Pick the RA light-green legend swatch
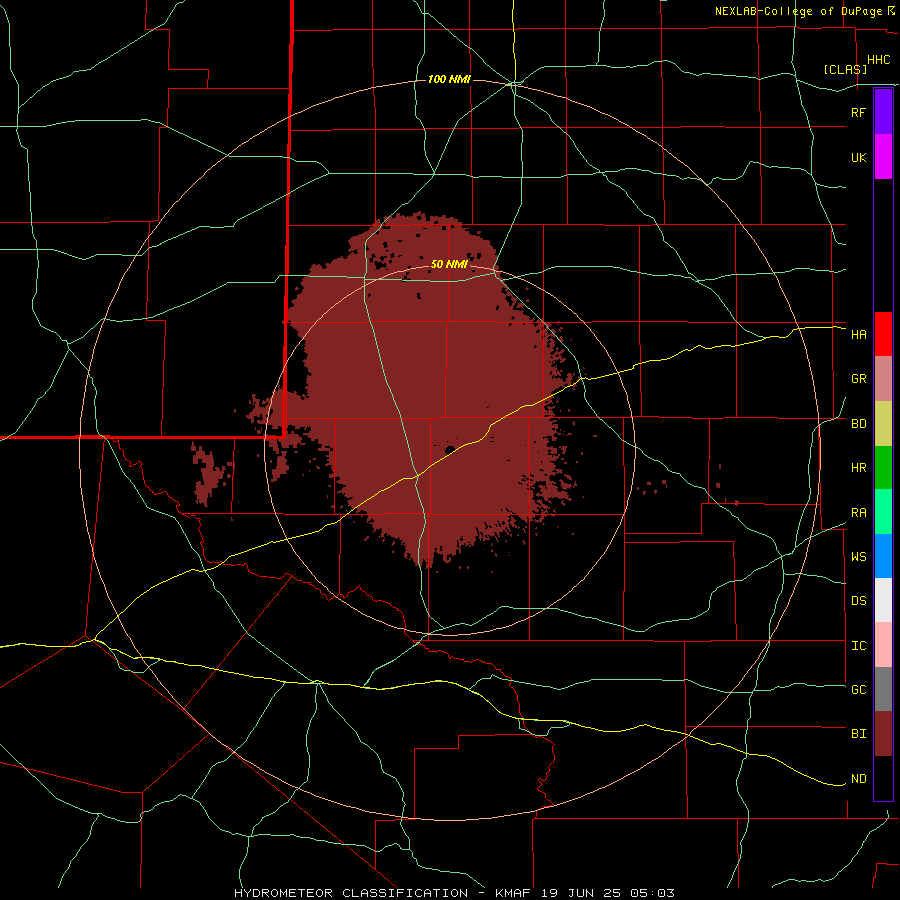900x900 pixels. coord(883,512)
